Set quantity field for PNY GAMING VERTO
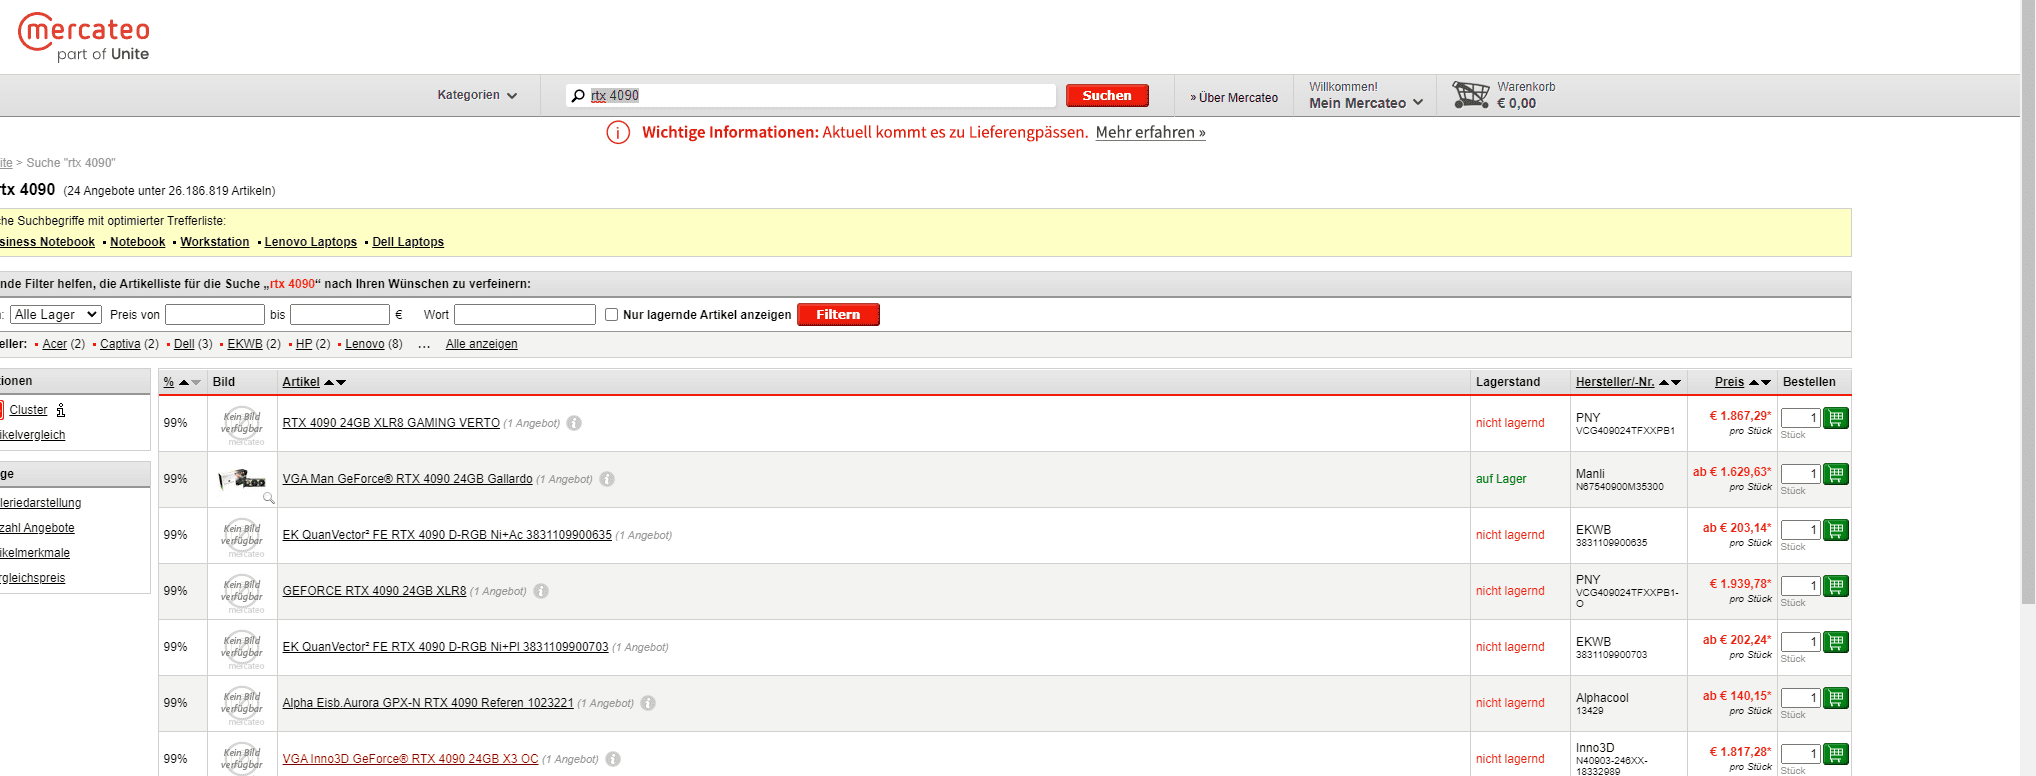This screenshot has width=2036, height=776. (x=1800, y=418)
